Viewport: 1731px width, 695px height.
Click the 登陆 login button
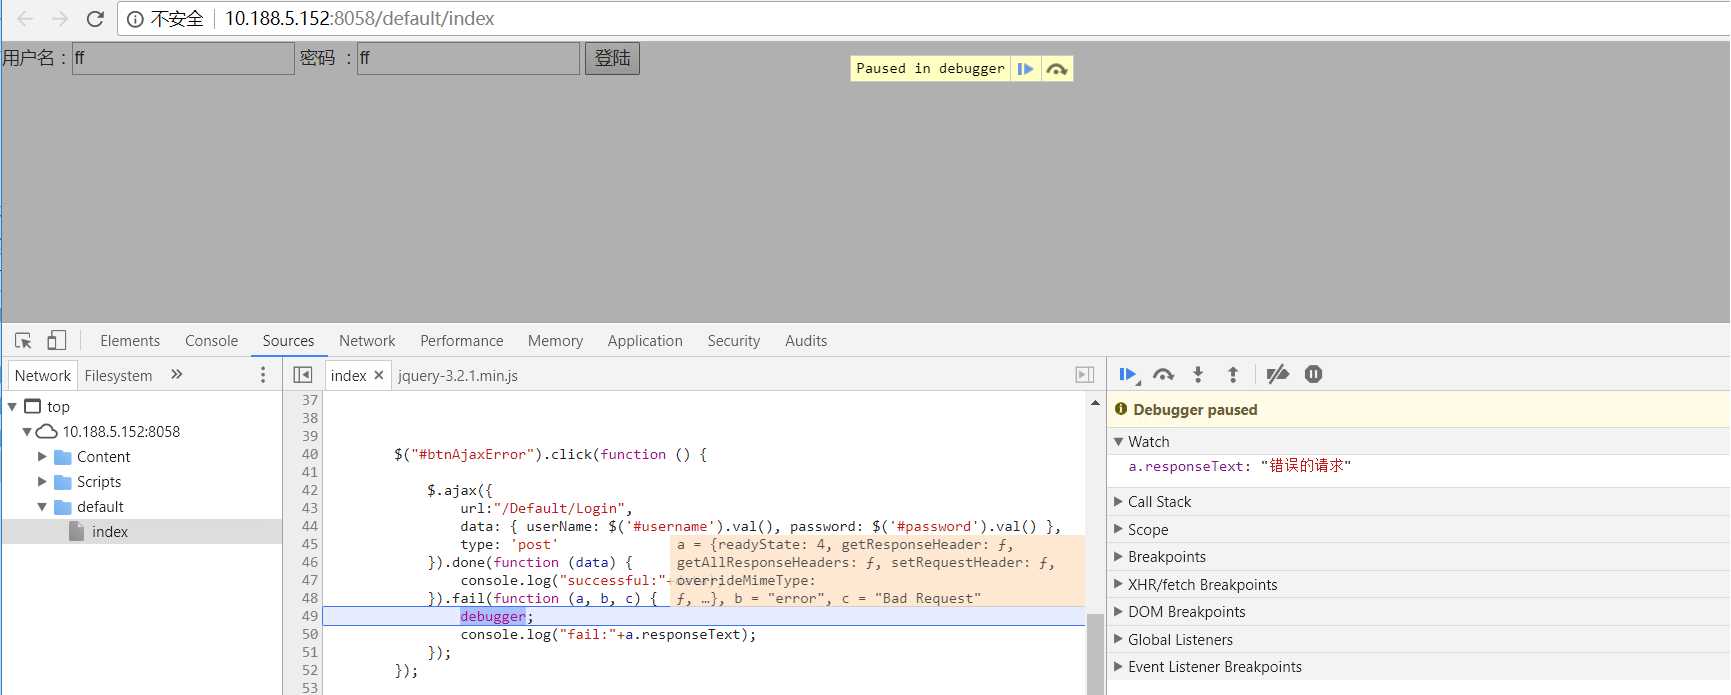point(612,59)
